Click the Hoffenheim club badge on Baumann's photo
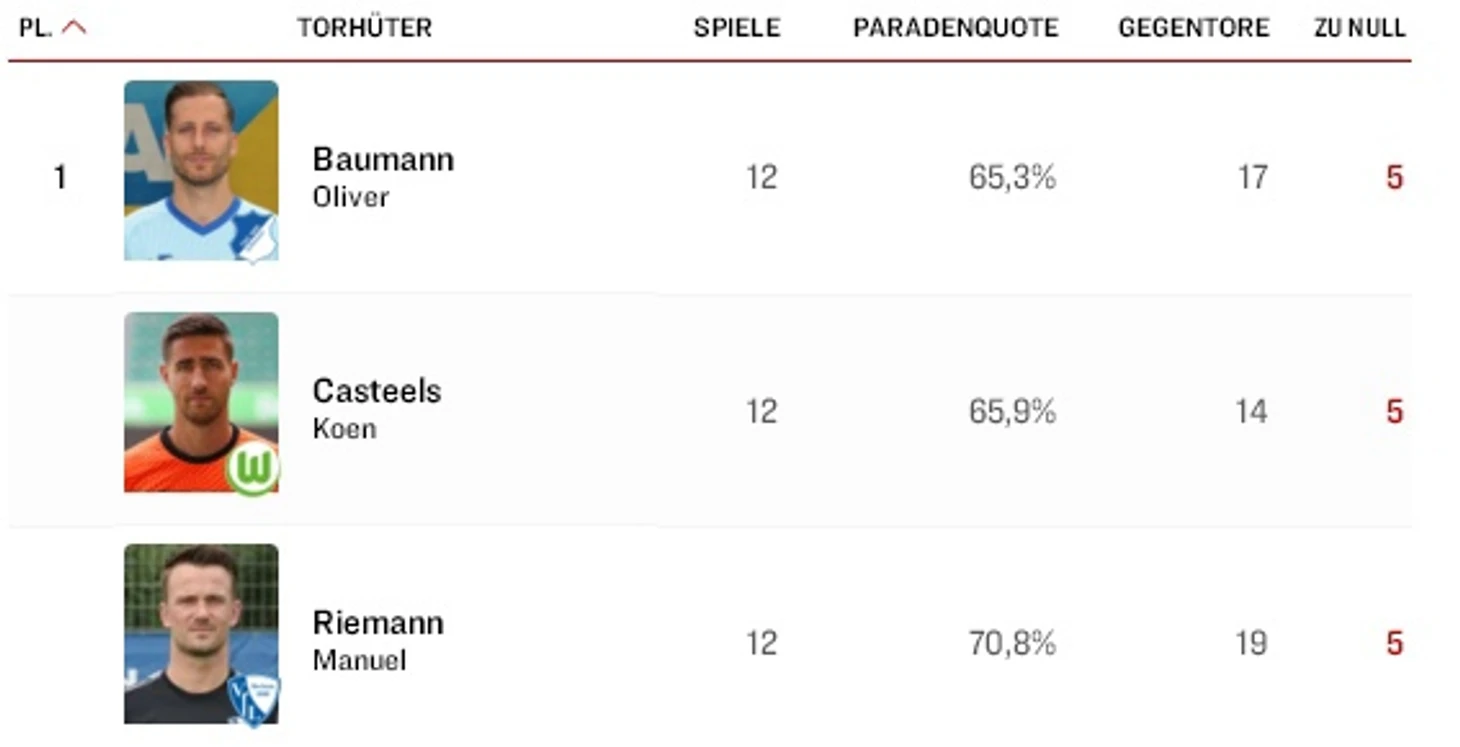 pos(254,236)
